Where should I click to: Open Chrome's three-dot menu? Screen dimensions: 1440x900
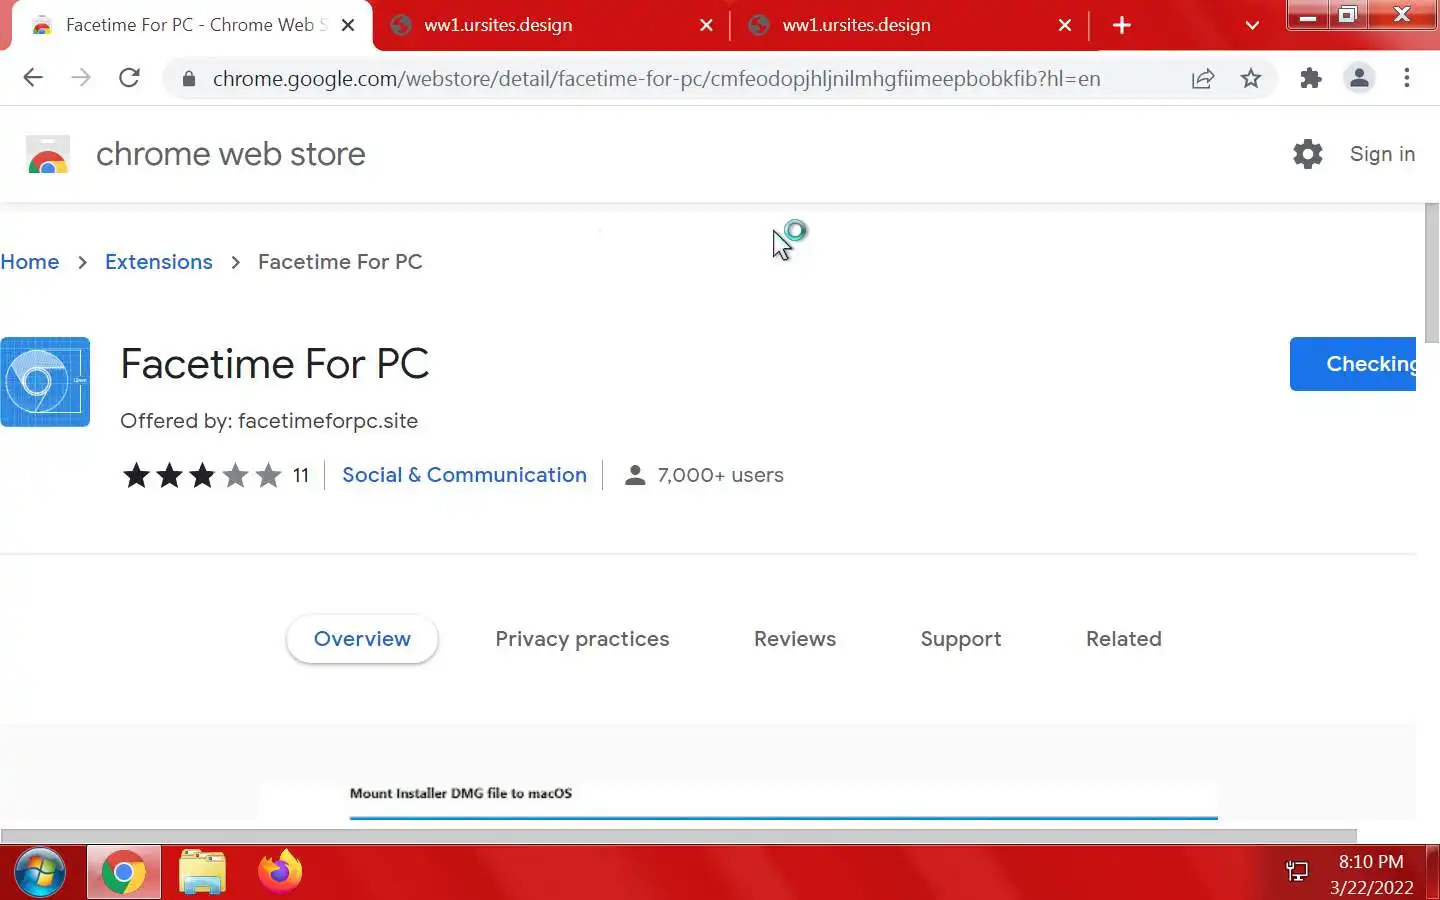pos(1407,78)
